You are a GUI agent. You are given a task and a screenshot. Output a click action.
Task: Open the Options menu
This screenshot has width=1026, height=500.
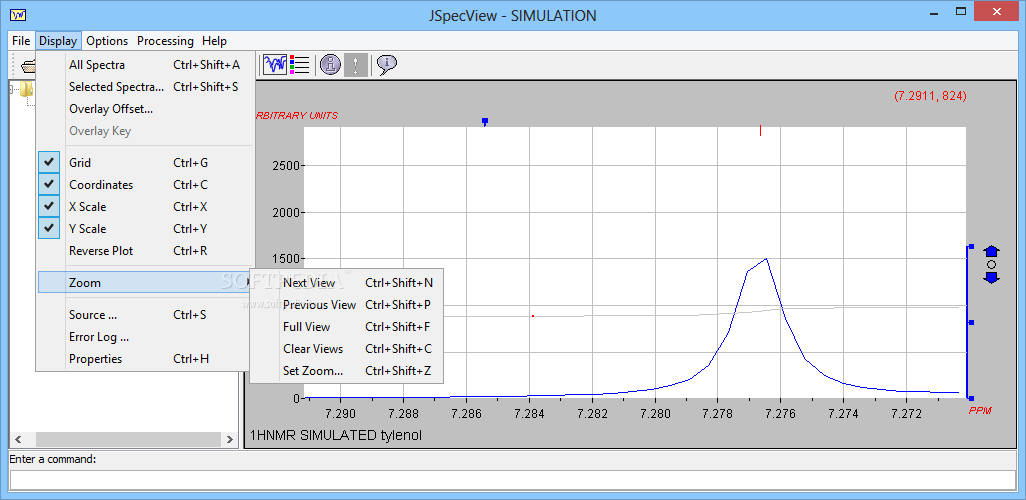point(107,41)
